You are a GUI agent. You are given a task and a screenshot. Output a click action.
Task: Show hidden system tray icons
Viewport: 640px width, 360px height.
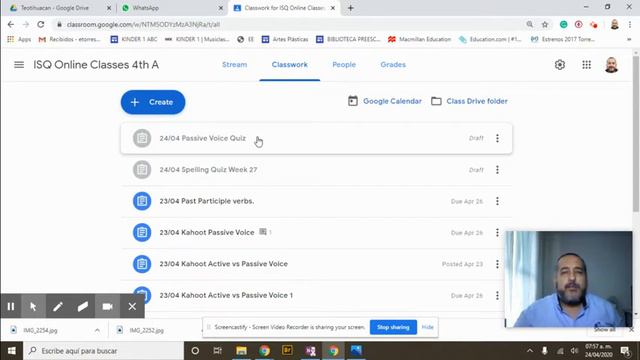pyautogui.click(x=529, y=351)
